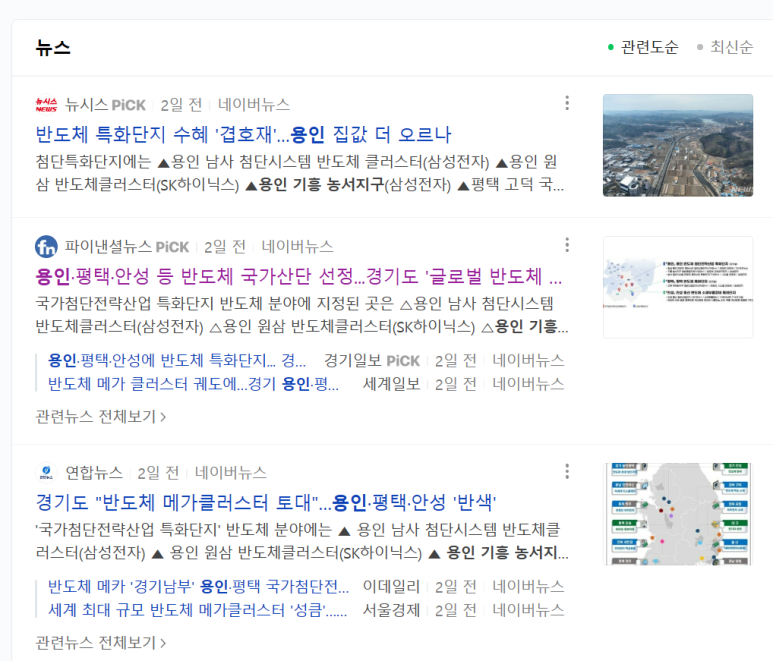Click summary text starting '국가첨단전략산업 특화단지' 반도체 분야에는
This screenshot has height=661, width=773.
click(302, 541)
